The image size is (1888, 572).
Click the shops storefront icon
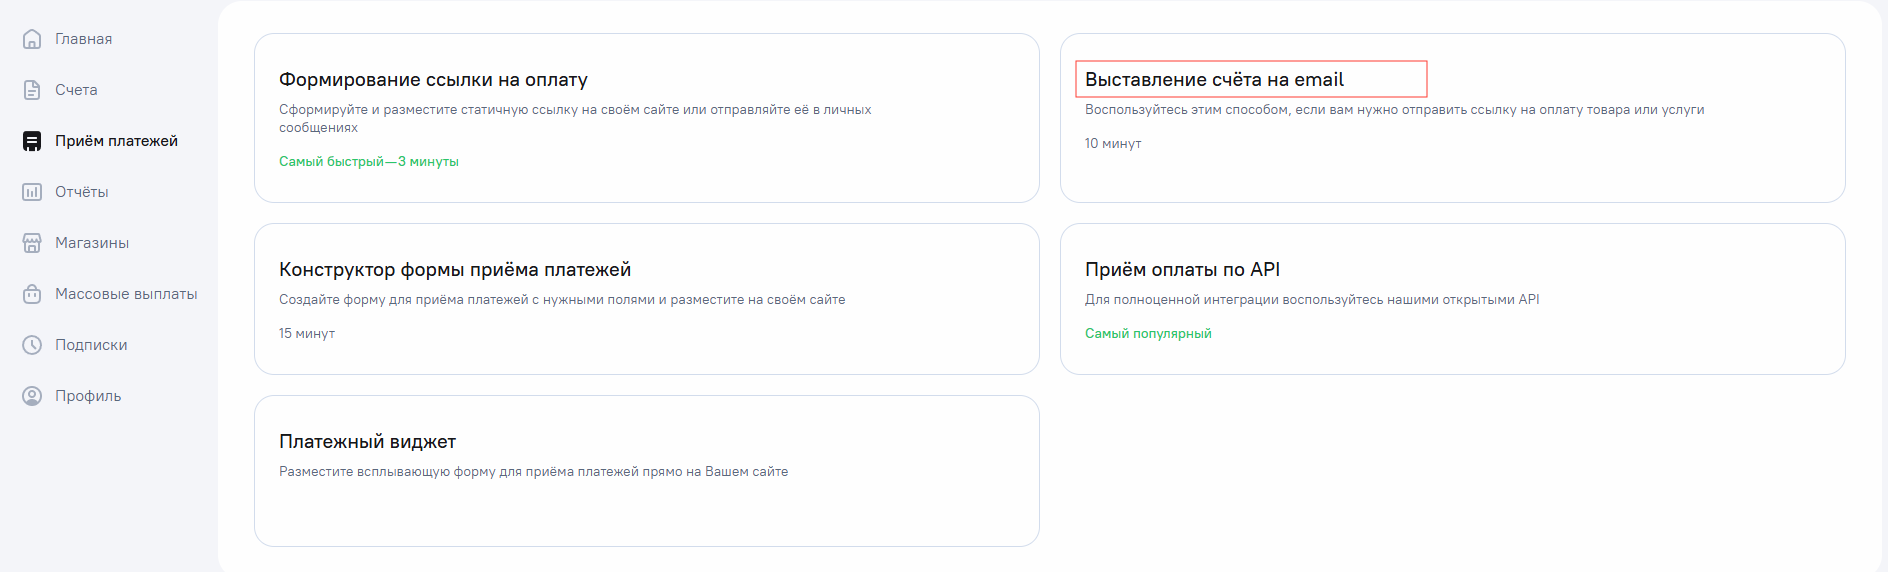pos(32,243)
